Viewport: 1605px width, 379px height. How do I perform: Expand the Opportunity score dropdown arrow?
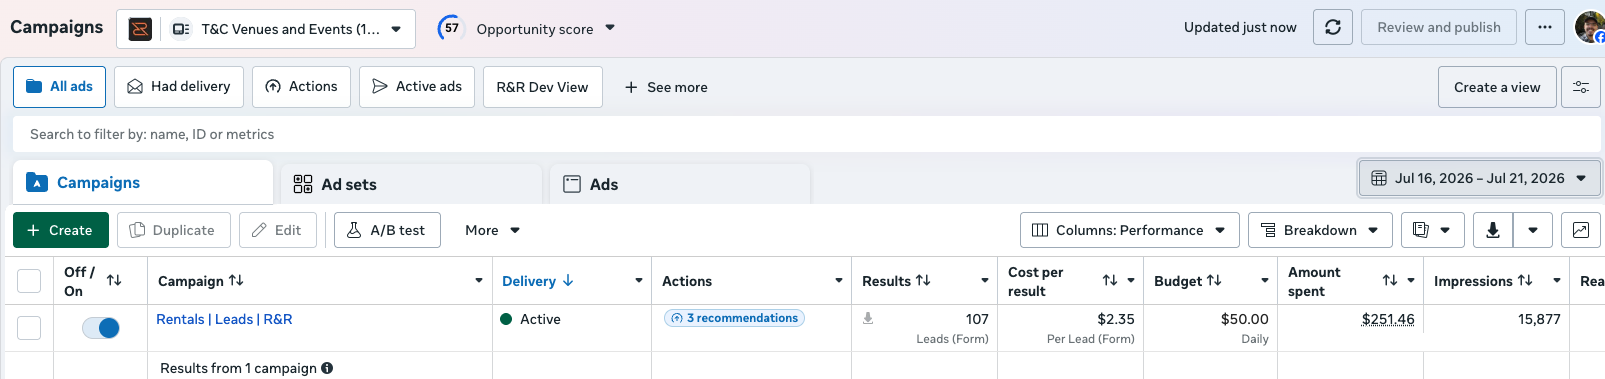(x=611, y=28)
